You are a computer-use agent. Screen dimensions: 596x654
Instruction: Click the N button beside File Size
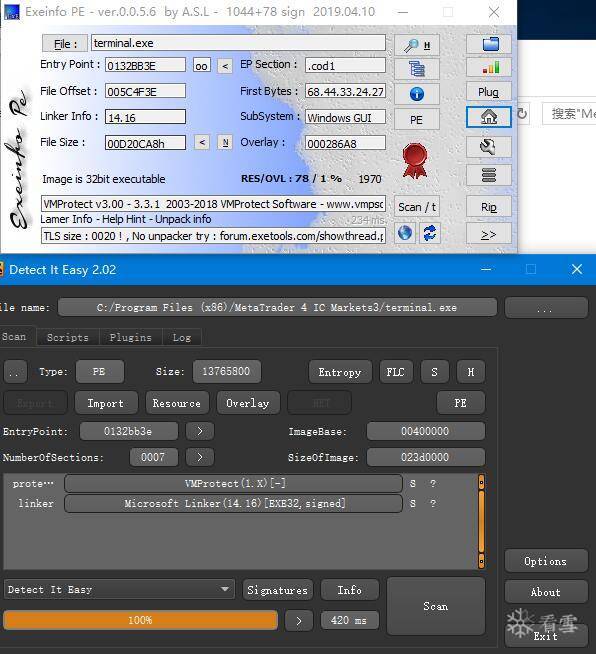tap(225, 143)
